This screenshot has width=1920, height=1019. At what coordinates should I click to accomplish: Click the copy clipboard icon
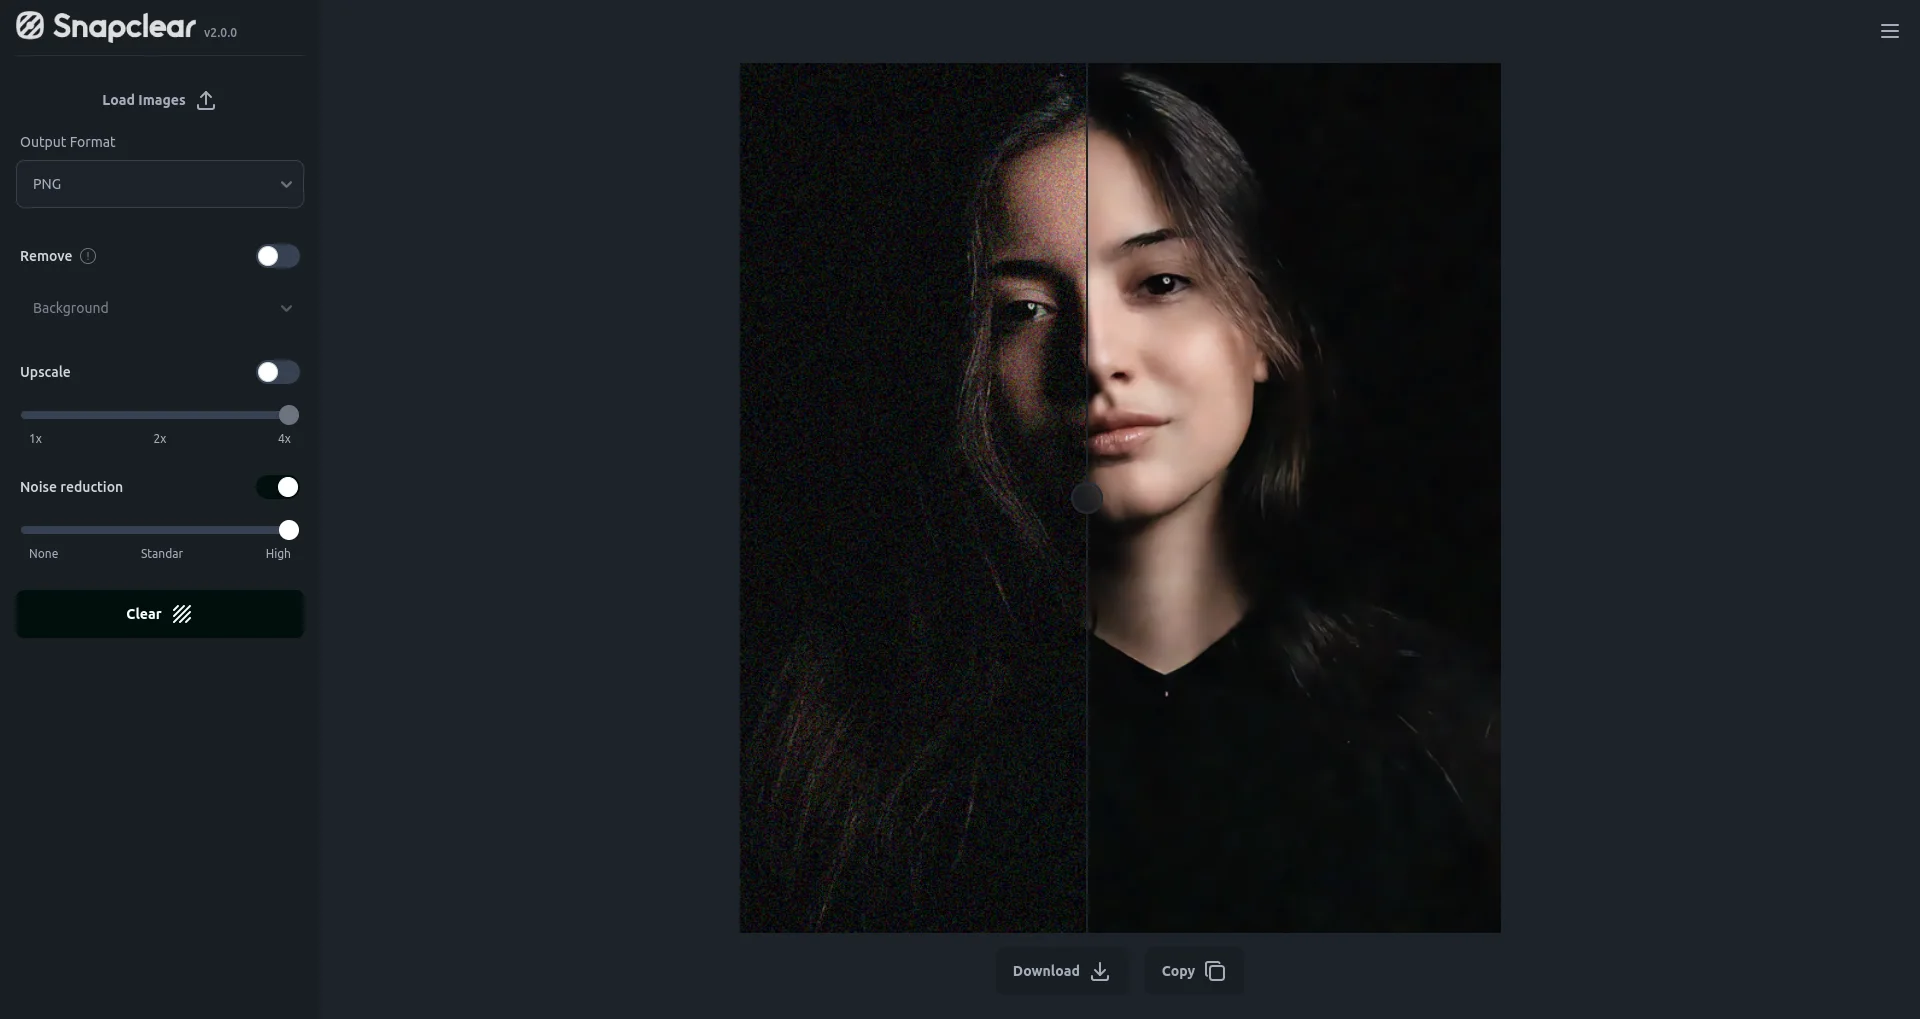tap(1215, 971)
